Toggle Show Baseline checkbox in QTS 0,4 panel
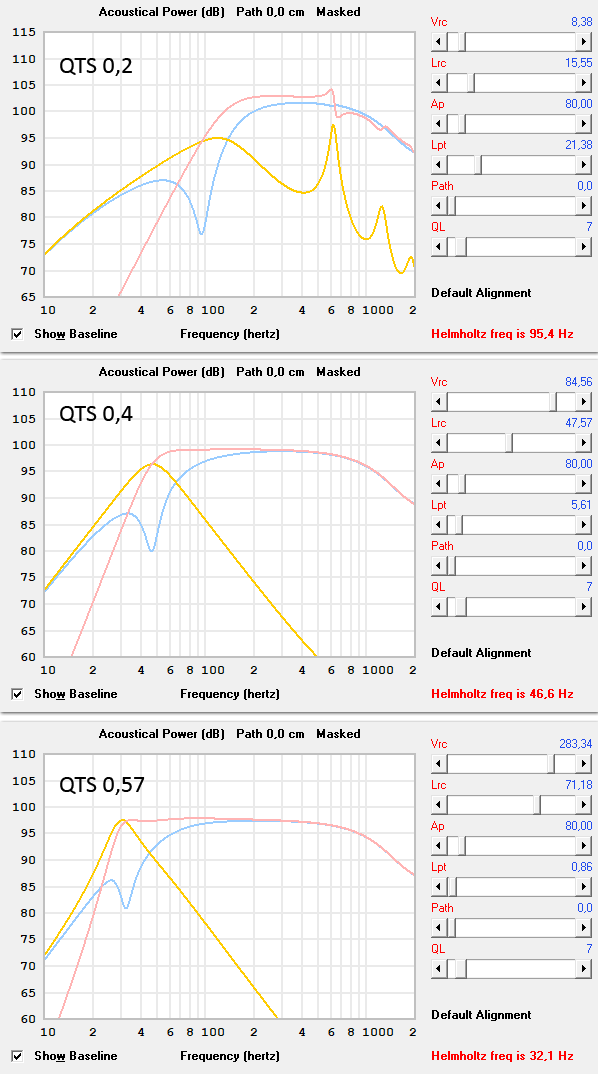This screenshot has width=598, height=1074. [x=17, y=695]
